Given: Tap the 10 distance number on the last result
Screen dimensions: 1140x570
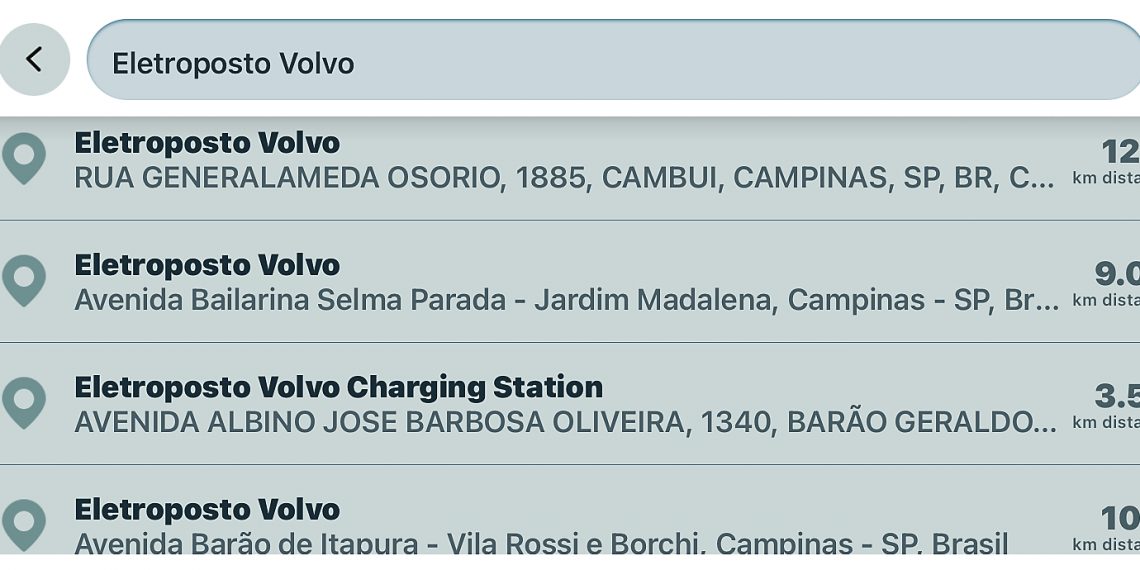Looking at the screenshot, I should [1120, 518].
